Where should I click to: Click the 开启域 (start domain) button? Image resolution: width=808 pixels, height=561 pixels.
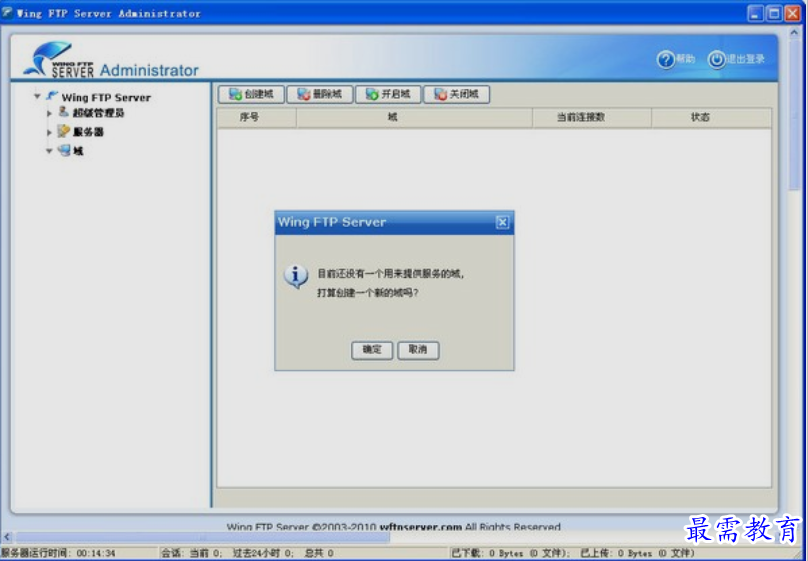[388, 94]
